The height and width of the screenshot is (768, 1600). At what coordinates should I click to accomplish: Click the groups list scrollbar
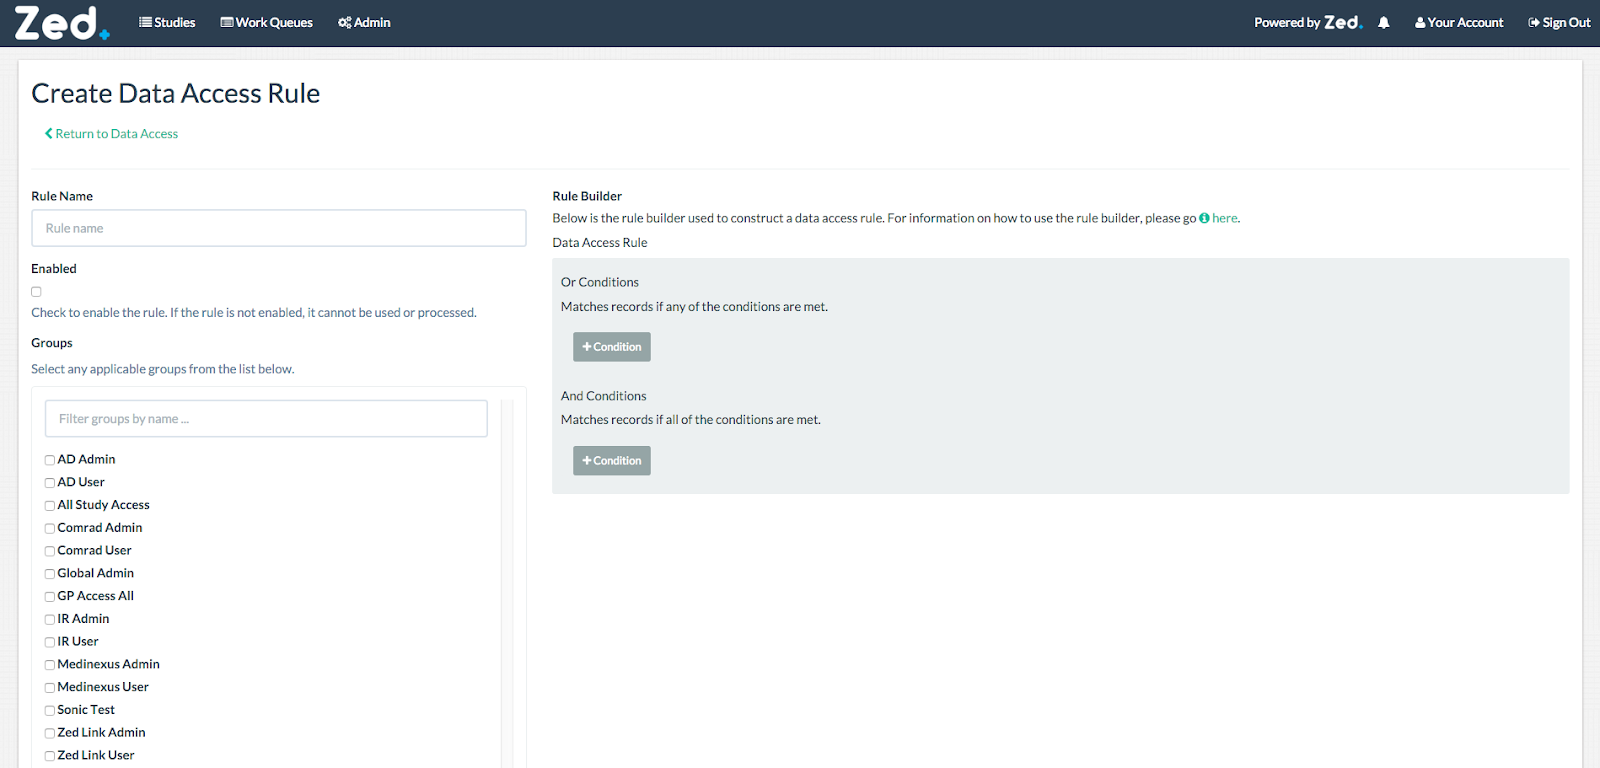(507, 584)
